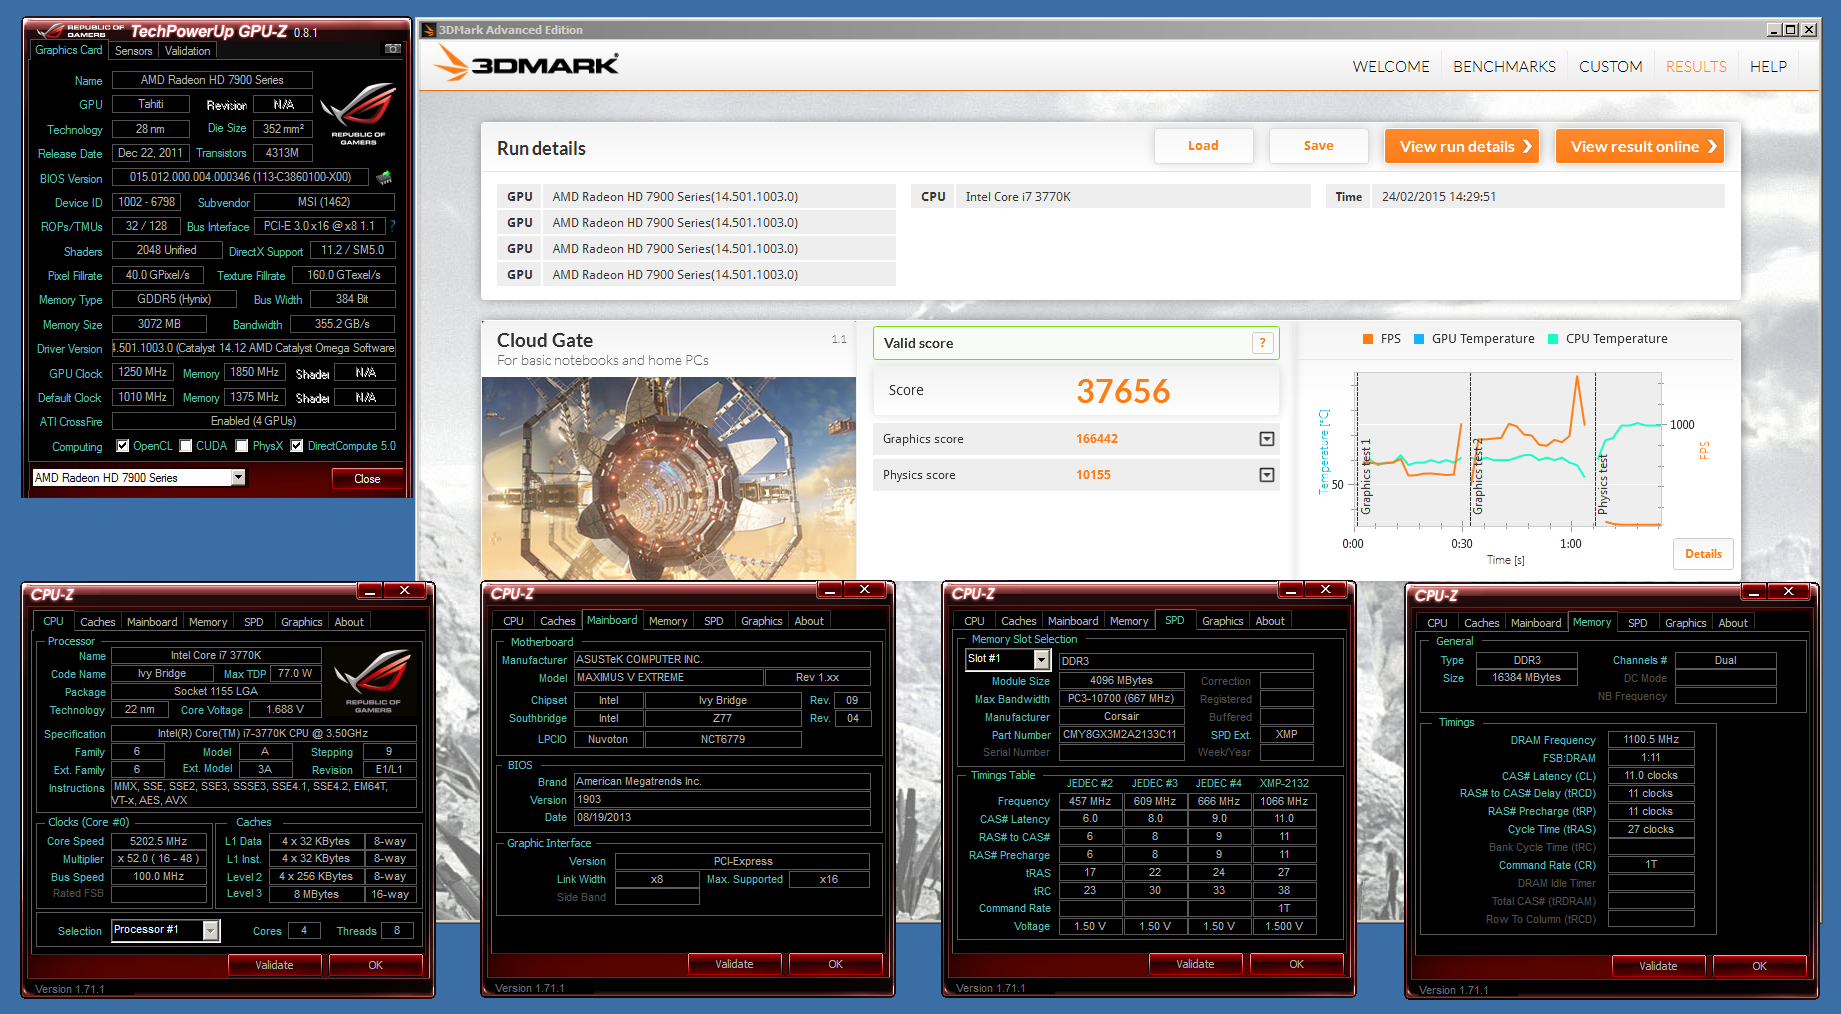Minimize the 3DMark Advanced Edition window
Viewport: 1841px width, 1014px height.
coord(1773,30)
